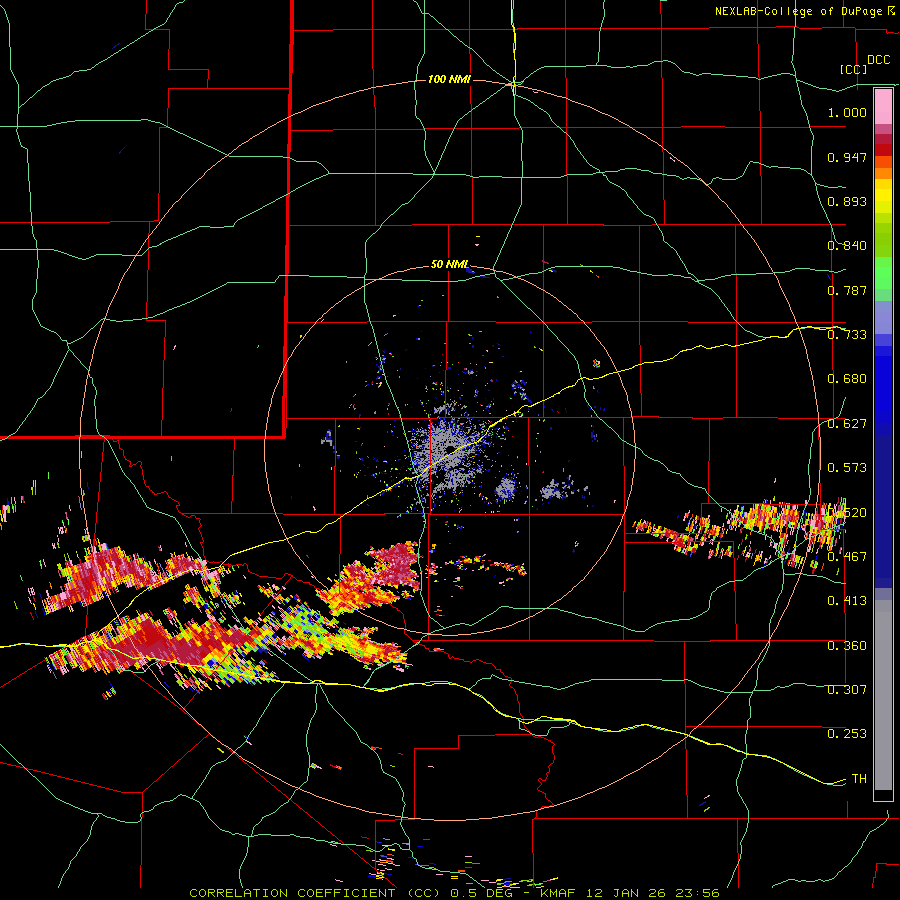Viewport: 900px width, 900px height.
Task: Click the TH threshold label
Action: (x=859, y=779)
